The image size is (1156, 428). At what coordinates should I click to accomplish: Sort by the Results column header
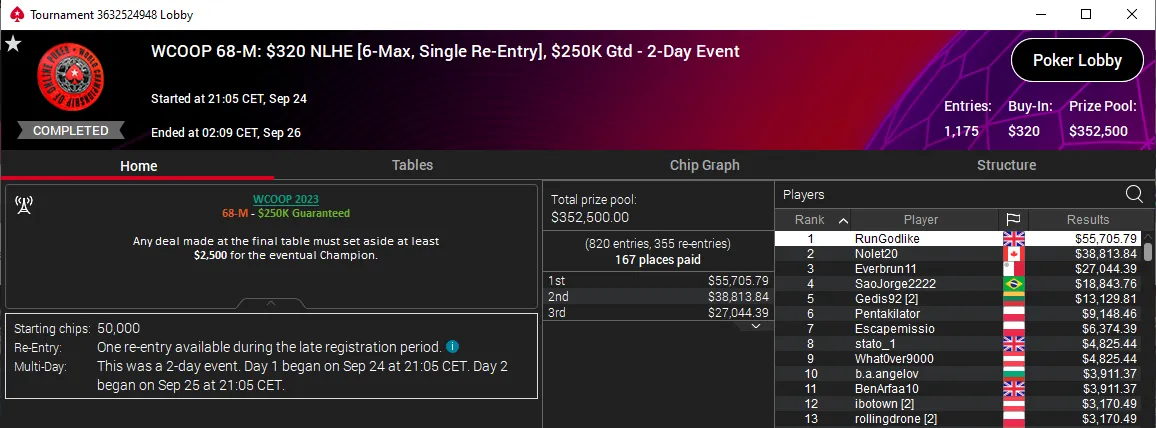(1087, 220)
